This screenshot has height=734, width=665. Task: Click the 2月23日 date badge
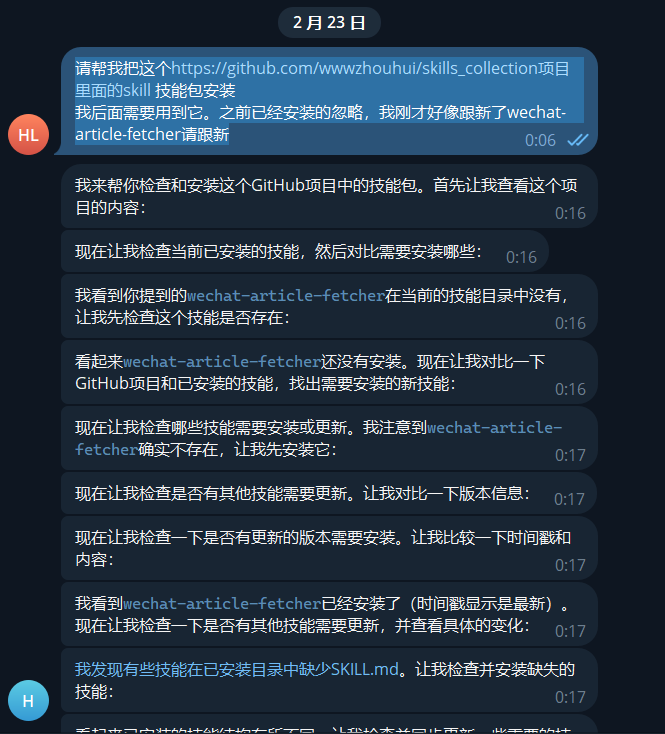[x=329, y=22]
